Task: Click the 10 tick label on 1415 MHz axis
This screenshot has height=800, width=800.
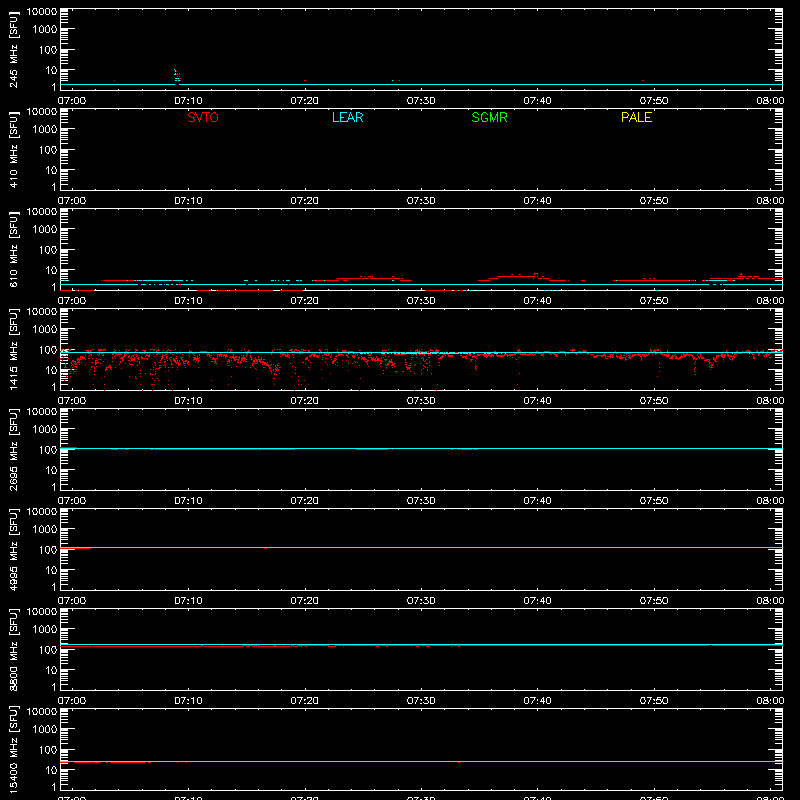Action: point(51,370)
